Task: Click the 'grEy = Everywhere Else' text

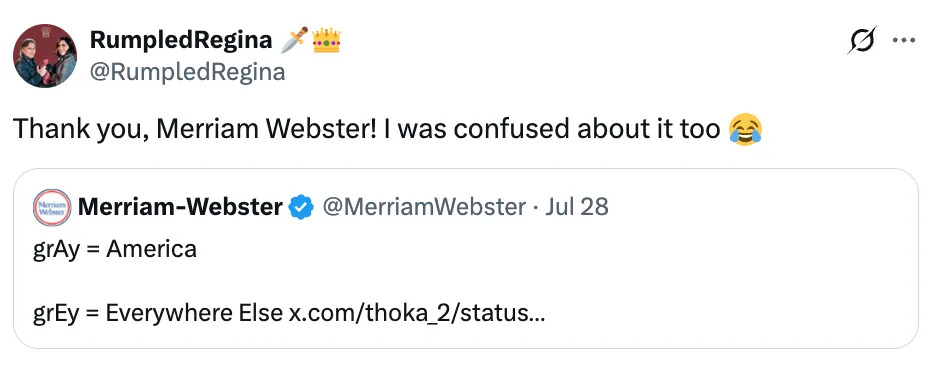Action: 158,313
